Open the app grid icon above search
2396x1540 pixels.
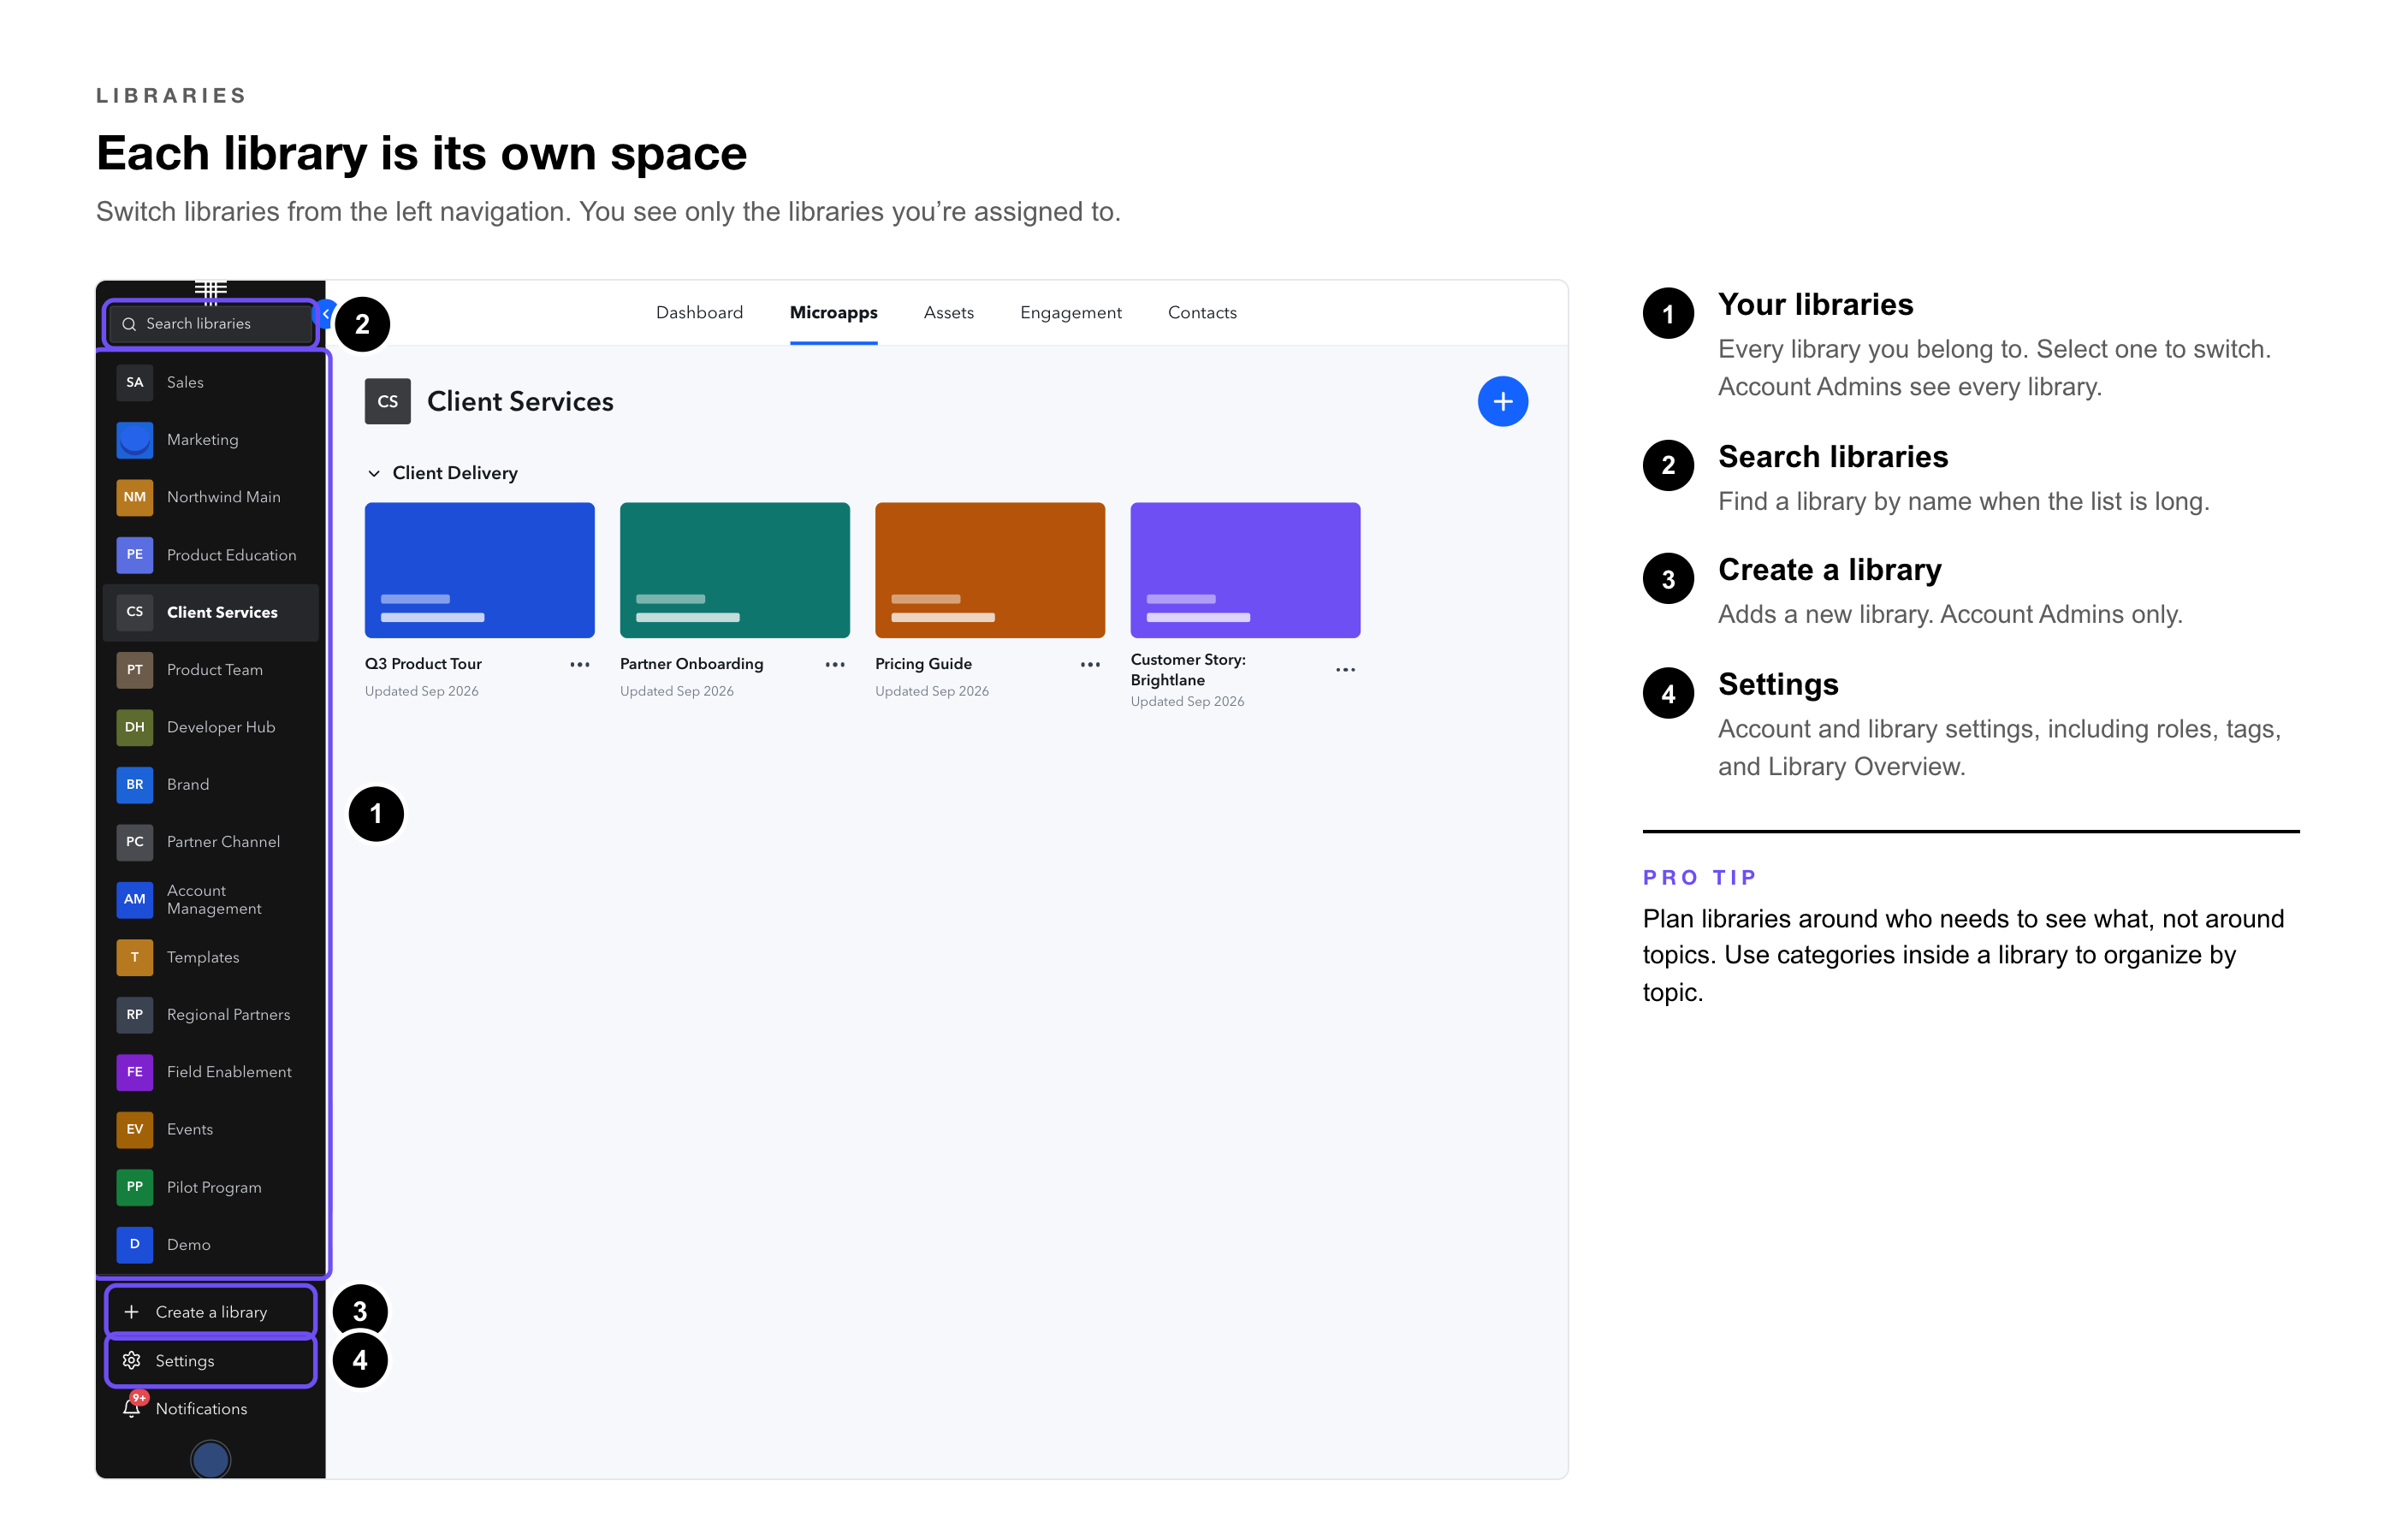click(x=210, y=290)
